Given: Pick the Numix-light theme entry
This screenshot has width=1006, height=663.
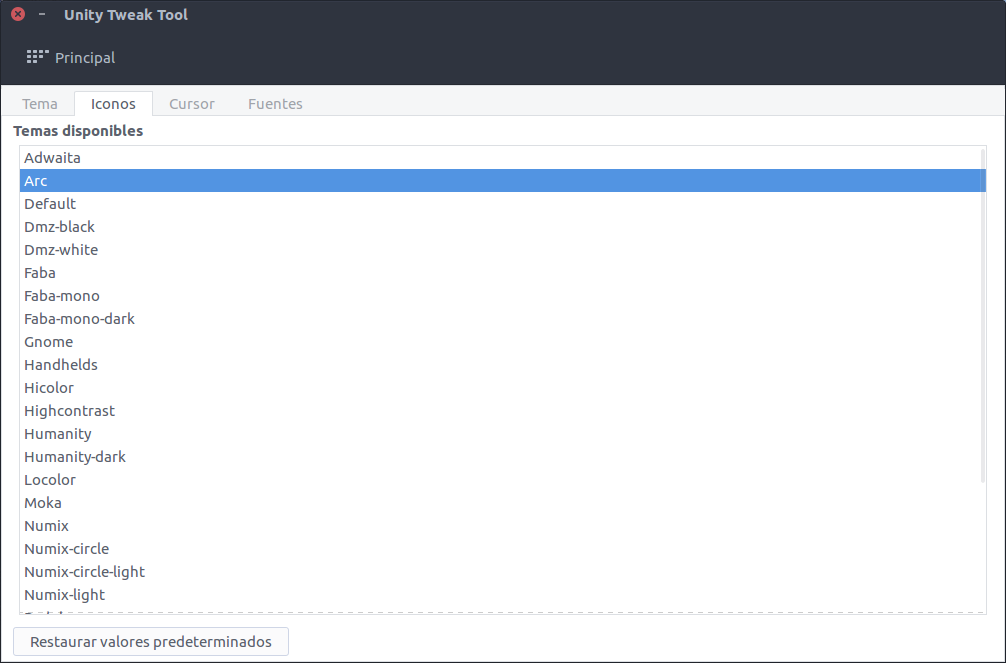Looking at the screenshot, I should pos(65,595).
